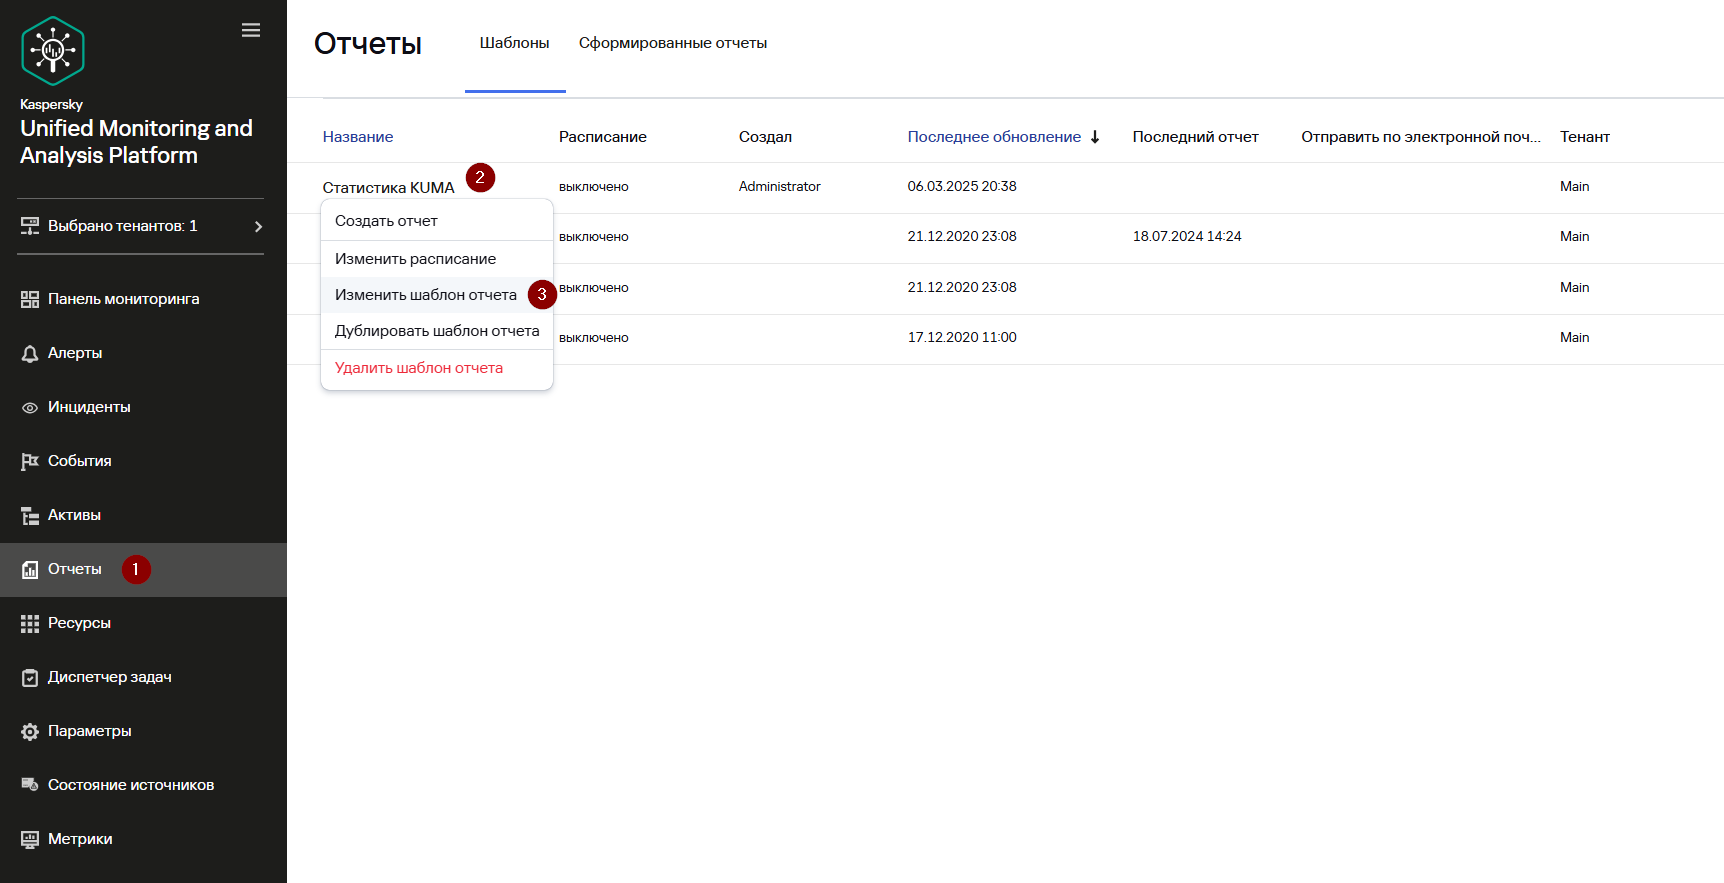
Task: Click the Последний отчет column header
Action: click(x=1195, y=137)
